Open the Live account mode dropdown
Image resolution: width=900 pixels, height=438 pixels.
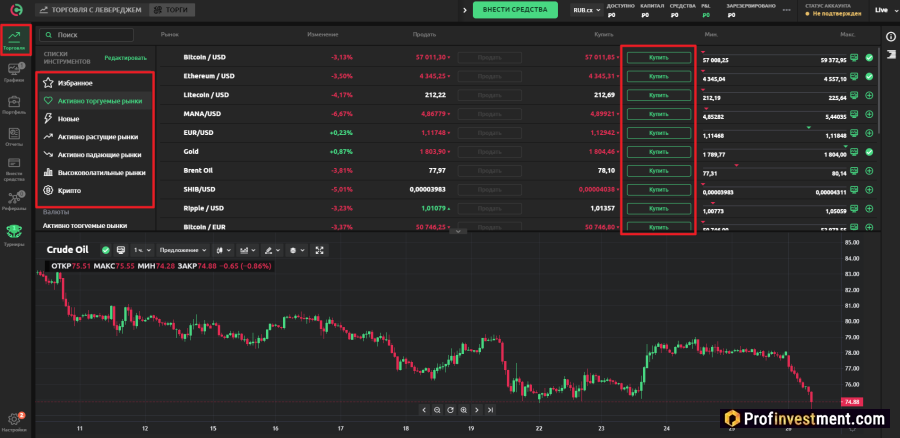click(885, 10)
